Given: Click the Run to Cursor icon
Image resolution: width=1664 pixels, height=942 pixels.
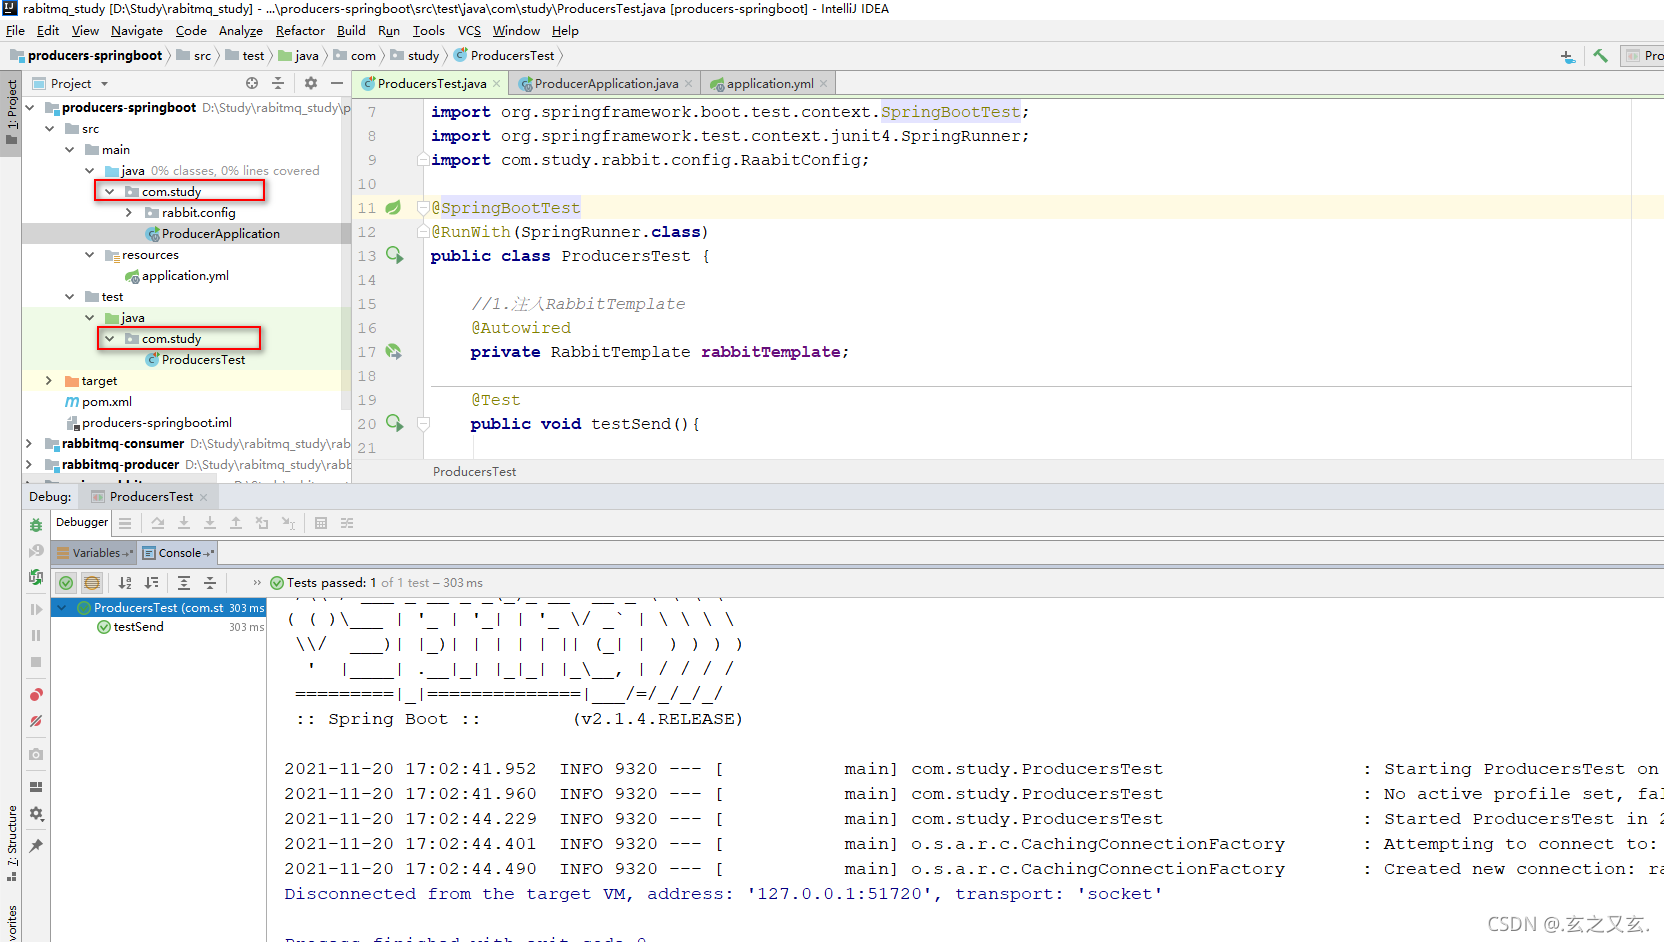Looking at the screenshot, I should [288, 523].
